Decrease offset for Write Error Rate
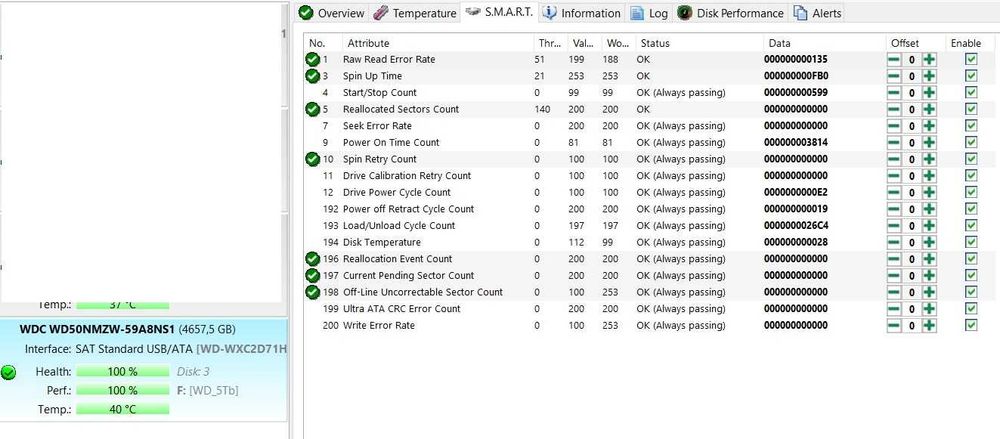The height and width of the screenshot is (439, 1000). 894,325
